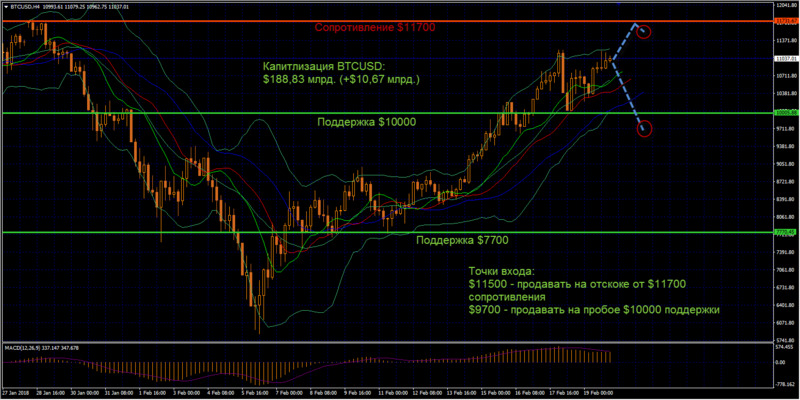Click the 9051.80 price axis label

[786, 165]
